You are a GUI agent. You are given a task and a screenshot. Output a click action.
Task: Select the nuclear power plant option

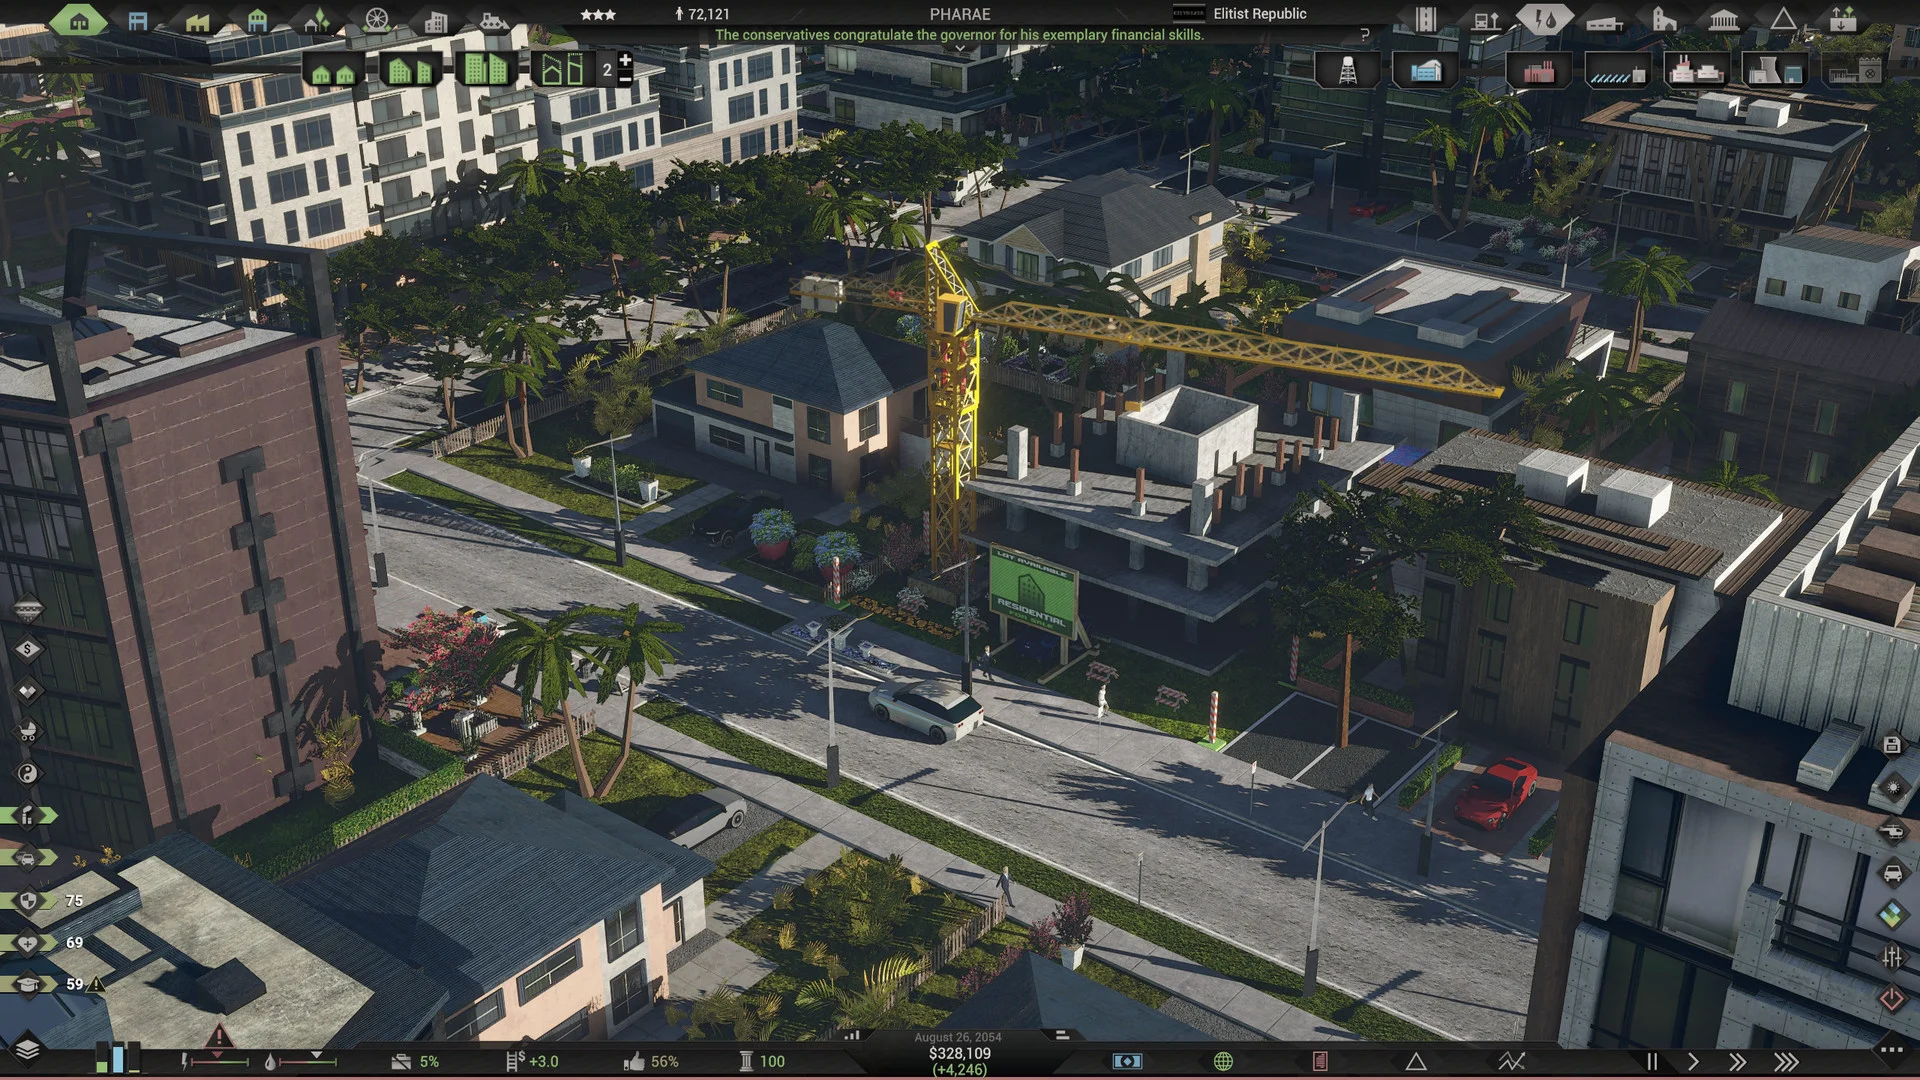(1773, 69)
